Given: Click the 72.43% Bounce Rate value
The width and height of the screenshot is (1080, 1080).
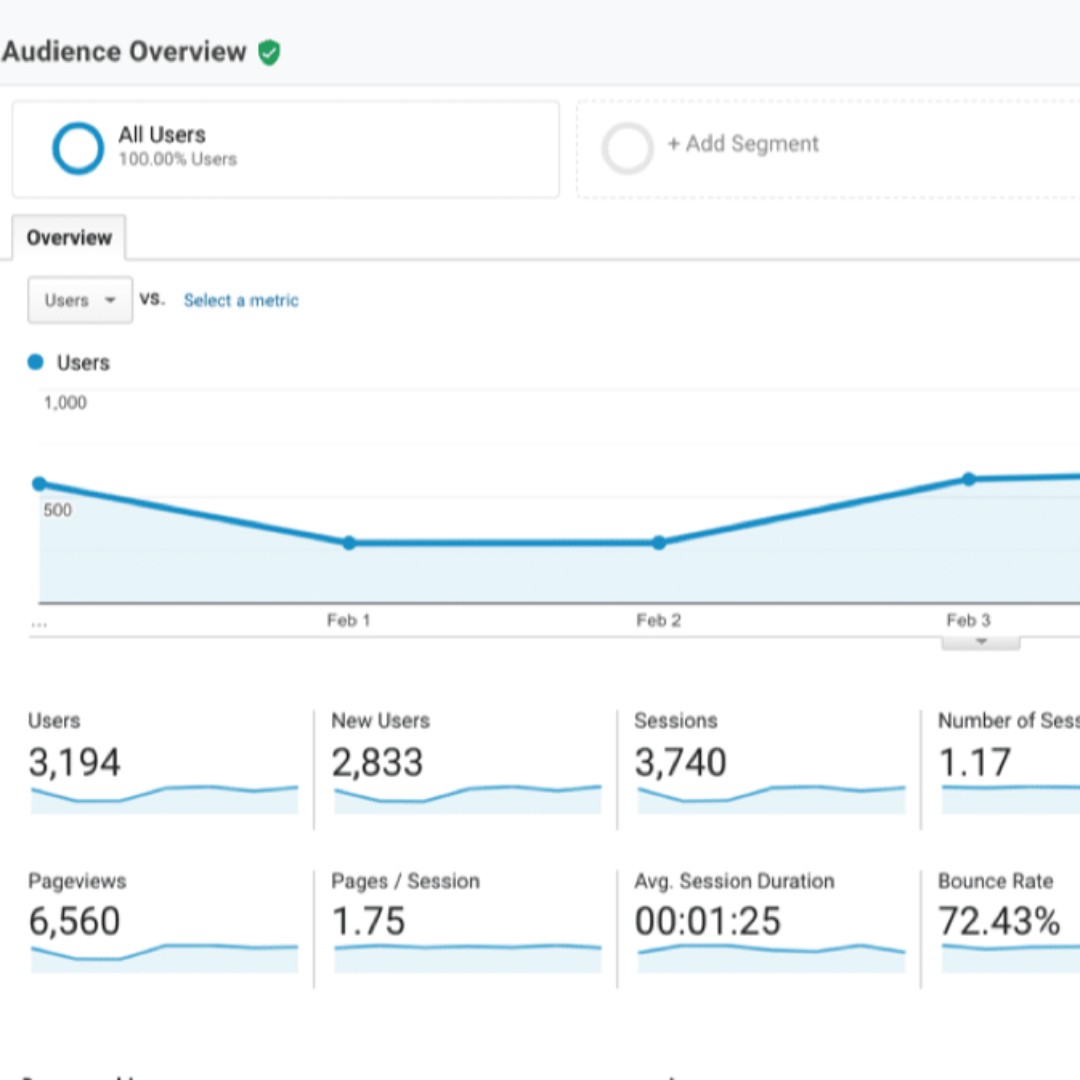Looking at the screenshot, I should point(999,922).
